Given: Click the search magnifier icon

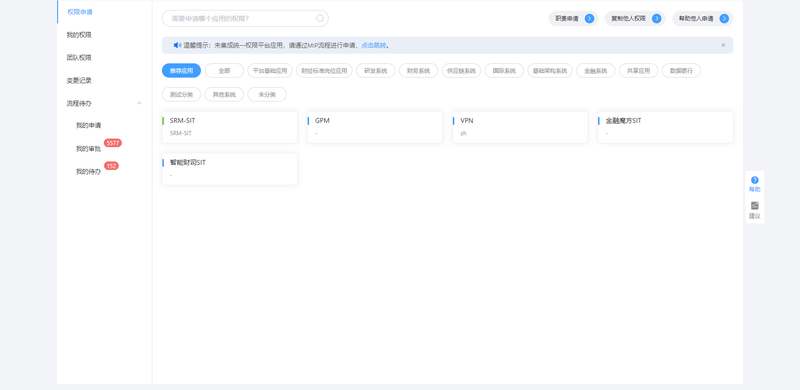Looking at the screenshot, I should pos(320,18).
